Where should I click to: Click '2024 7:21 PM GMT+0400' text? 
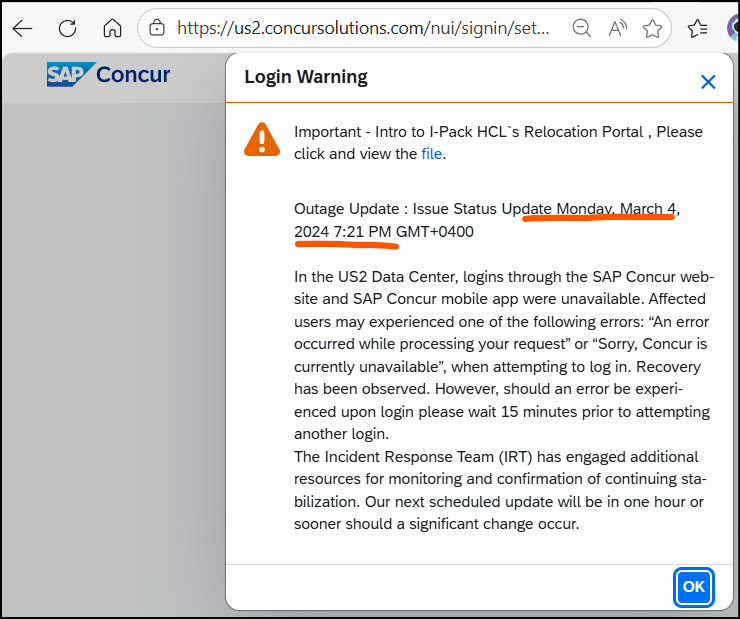pos(384,232)
